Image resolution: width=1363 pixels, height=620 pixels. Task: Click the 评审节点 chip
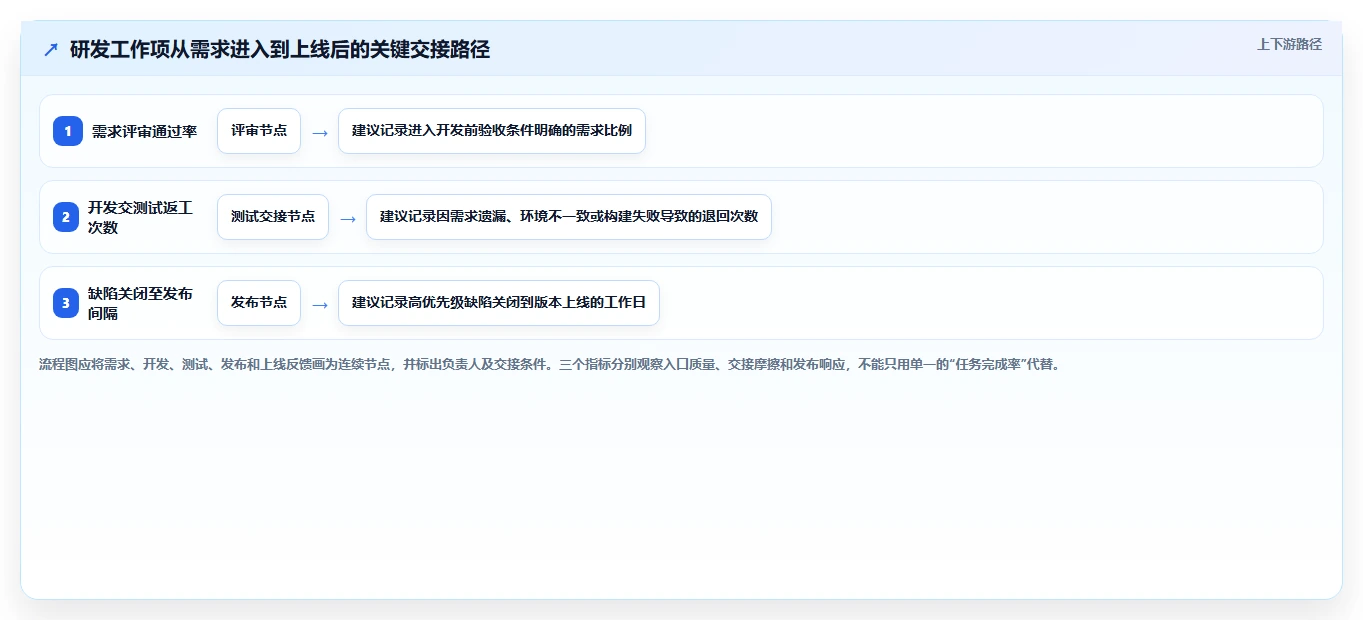pyautogui.click(x=259, y=131)
